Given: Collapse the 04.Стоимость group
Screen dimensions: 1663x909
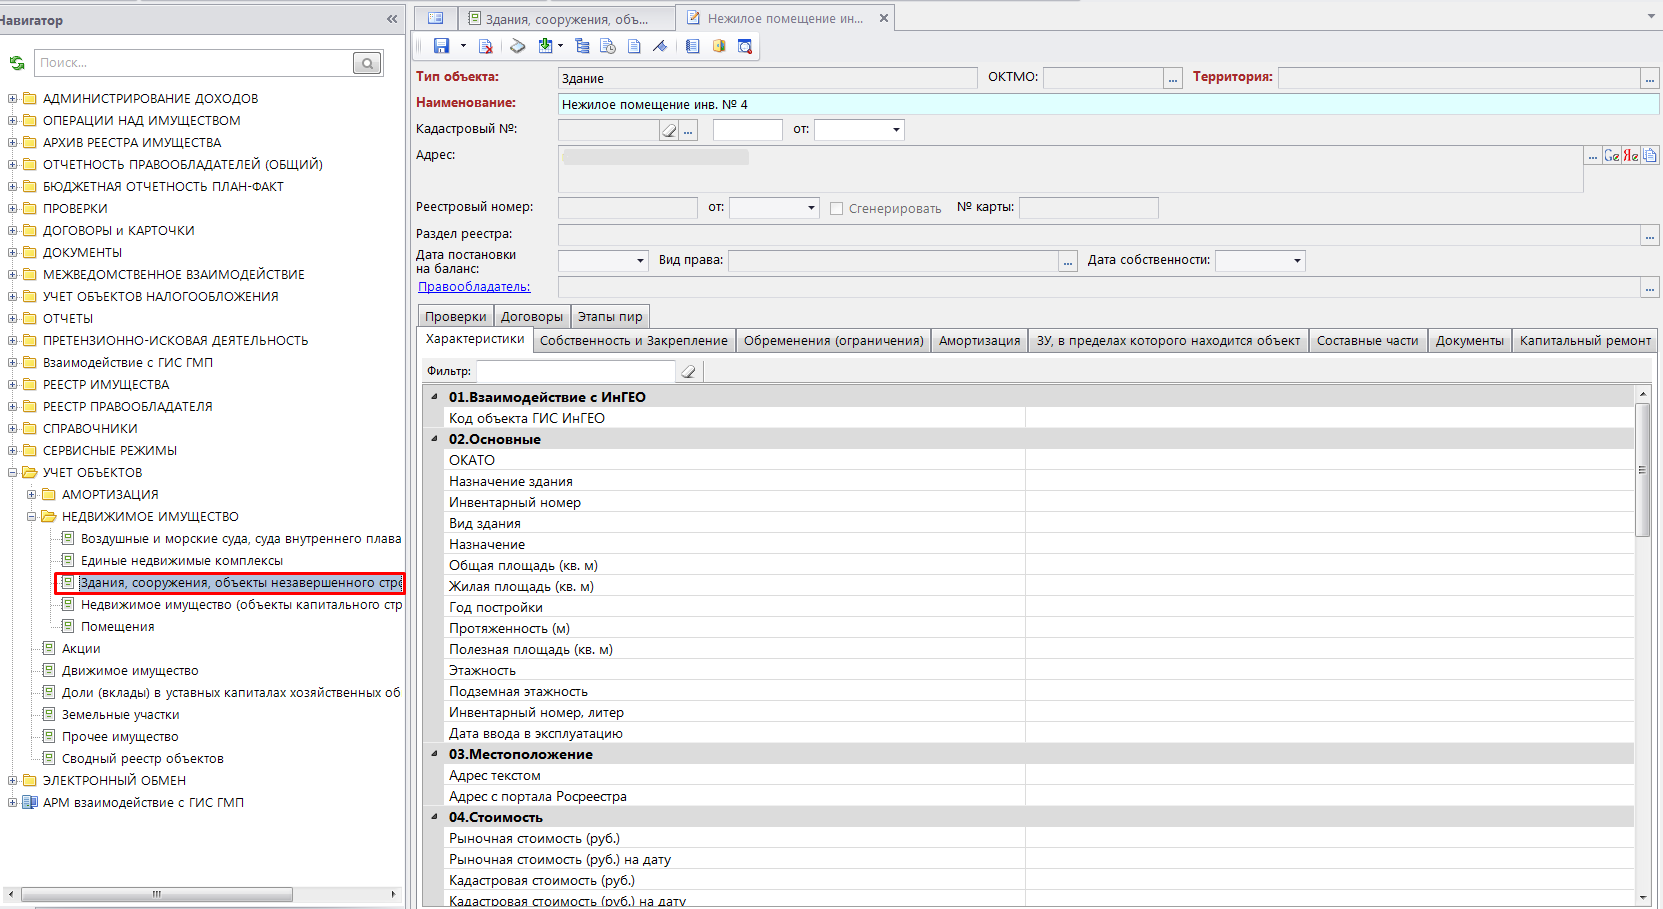Looking at the screenshot, I should (434, 817).
